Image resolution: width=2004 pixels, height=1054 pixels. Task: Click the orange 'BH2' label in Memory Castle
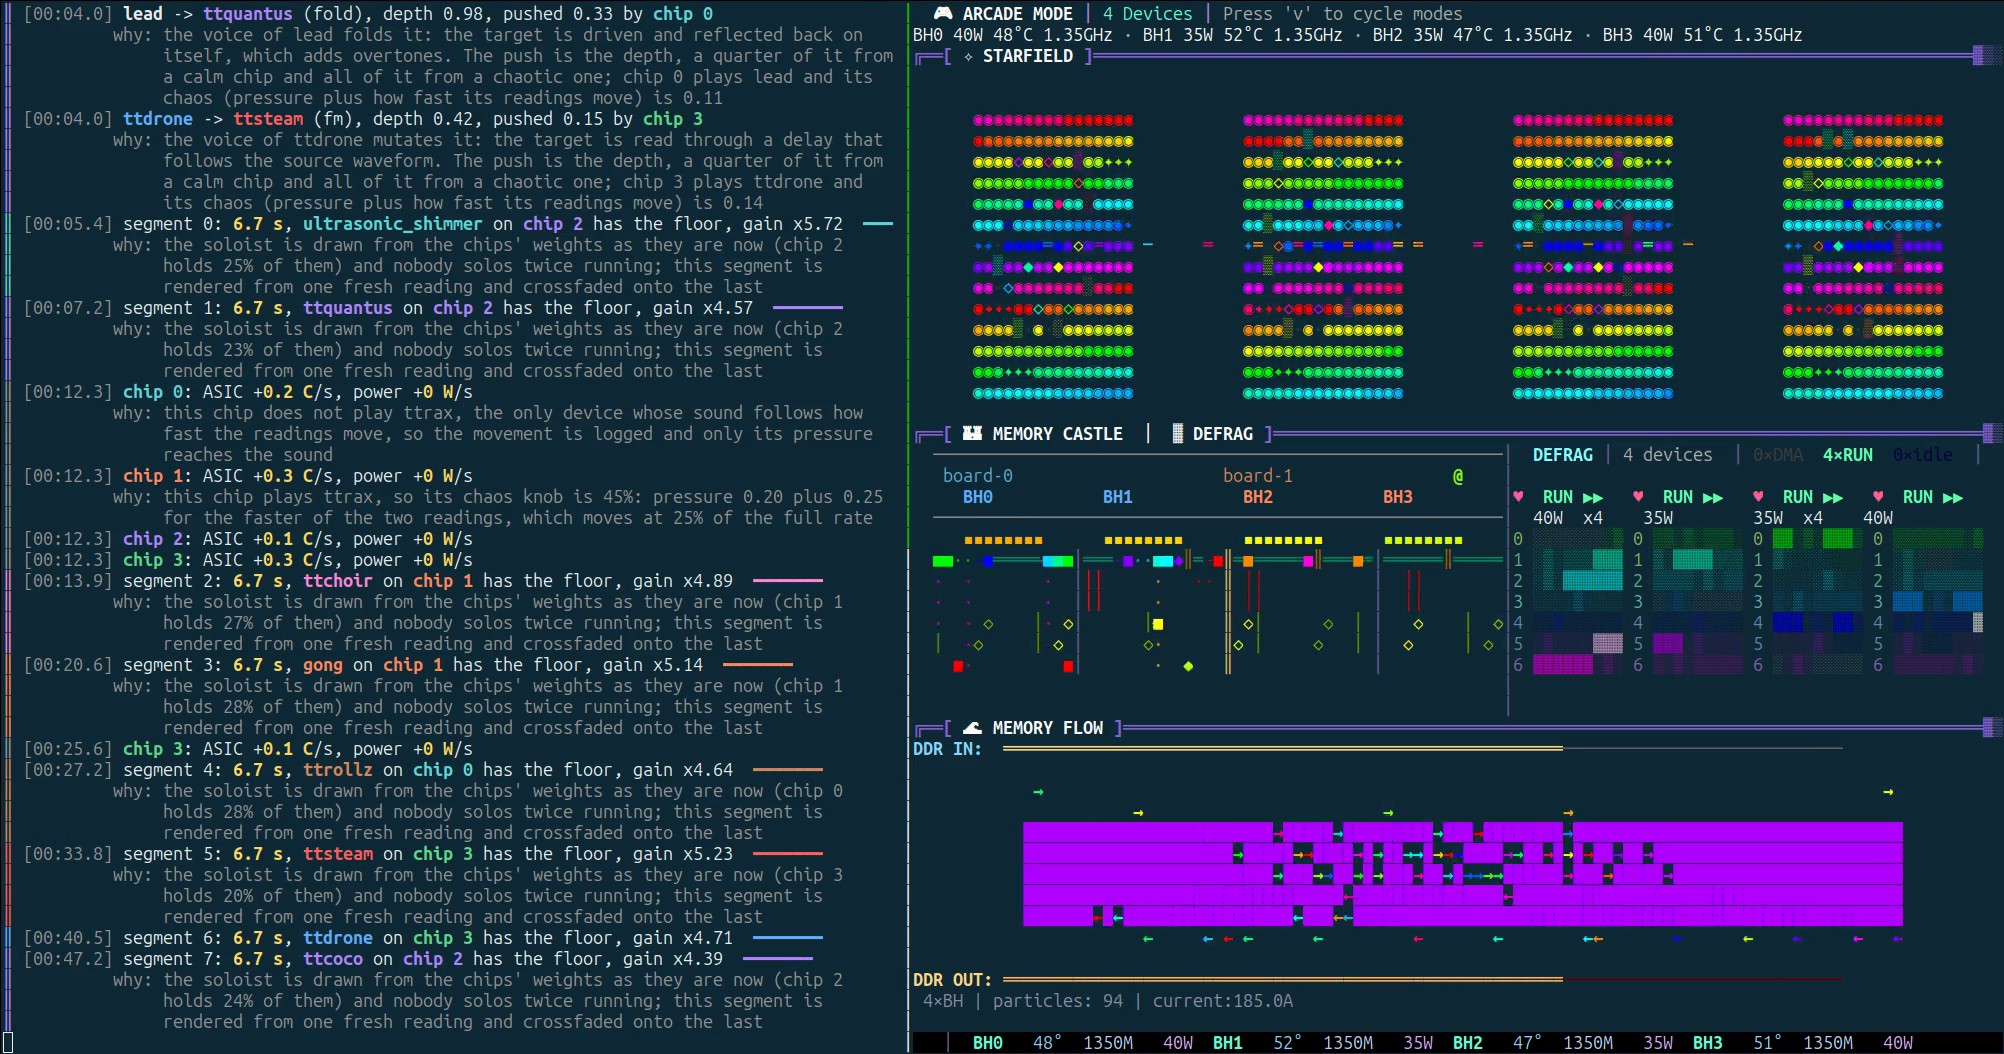click(1258, 497)
